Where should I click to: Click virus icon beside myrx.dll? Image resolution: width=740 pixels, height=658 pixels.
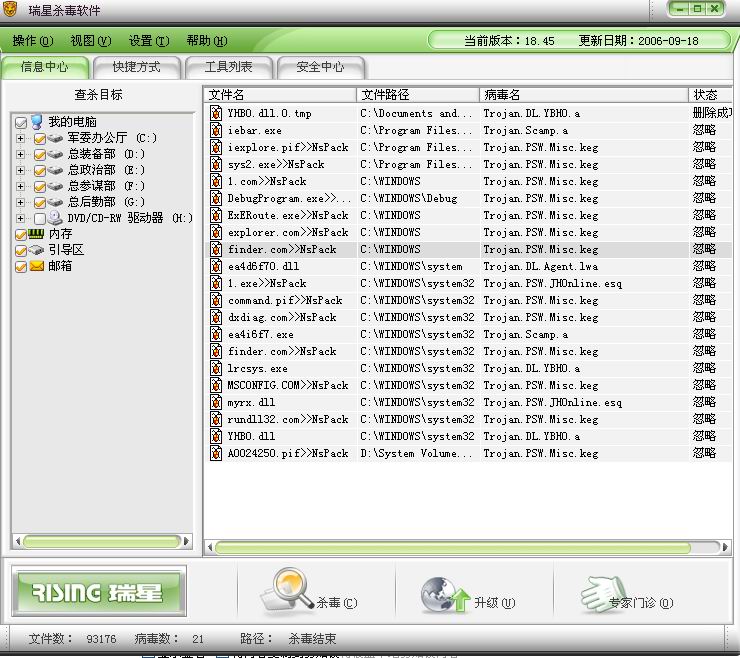216,402
